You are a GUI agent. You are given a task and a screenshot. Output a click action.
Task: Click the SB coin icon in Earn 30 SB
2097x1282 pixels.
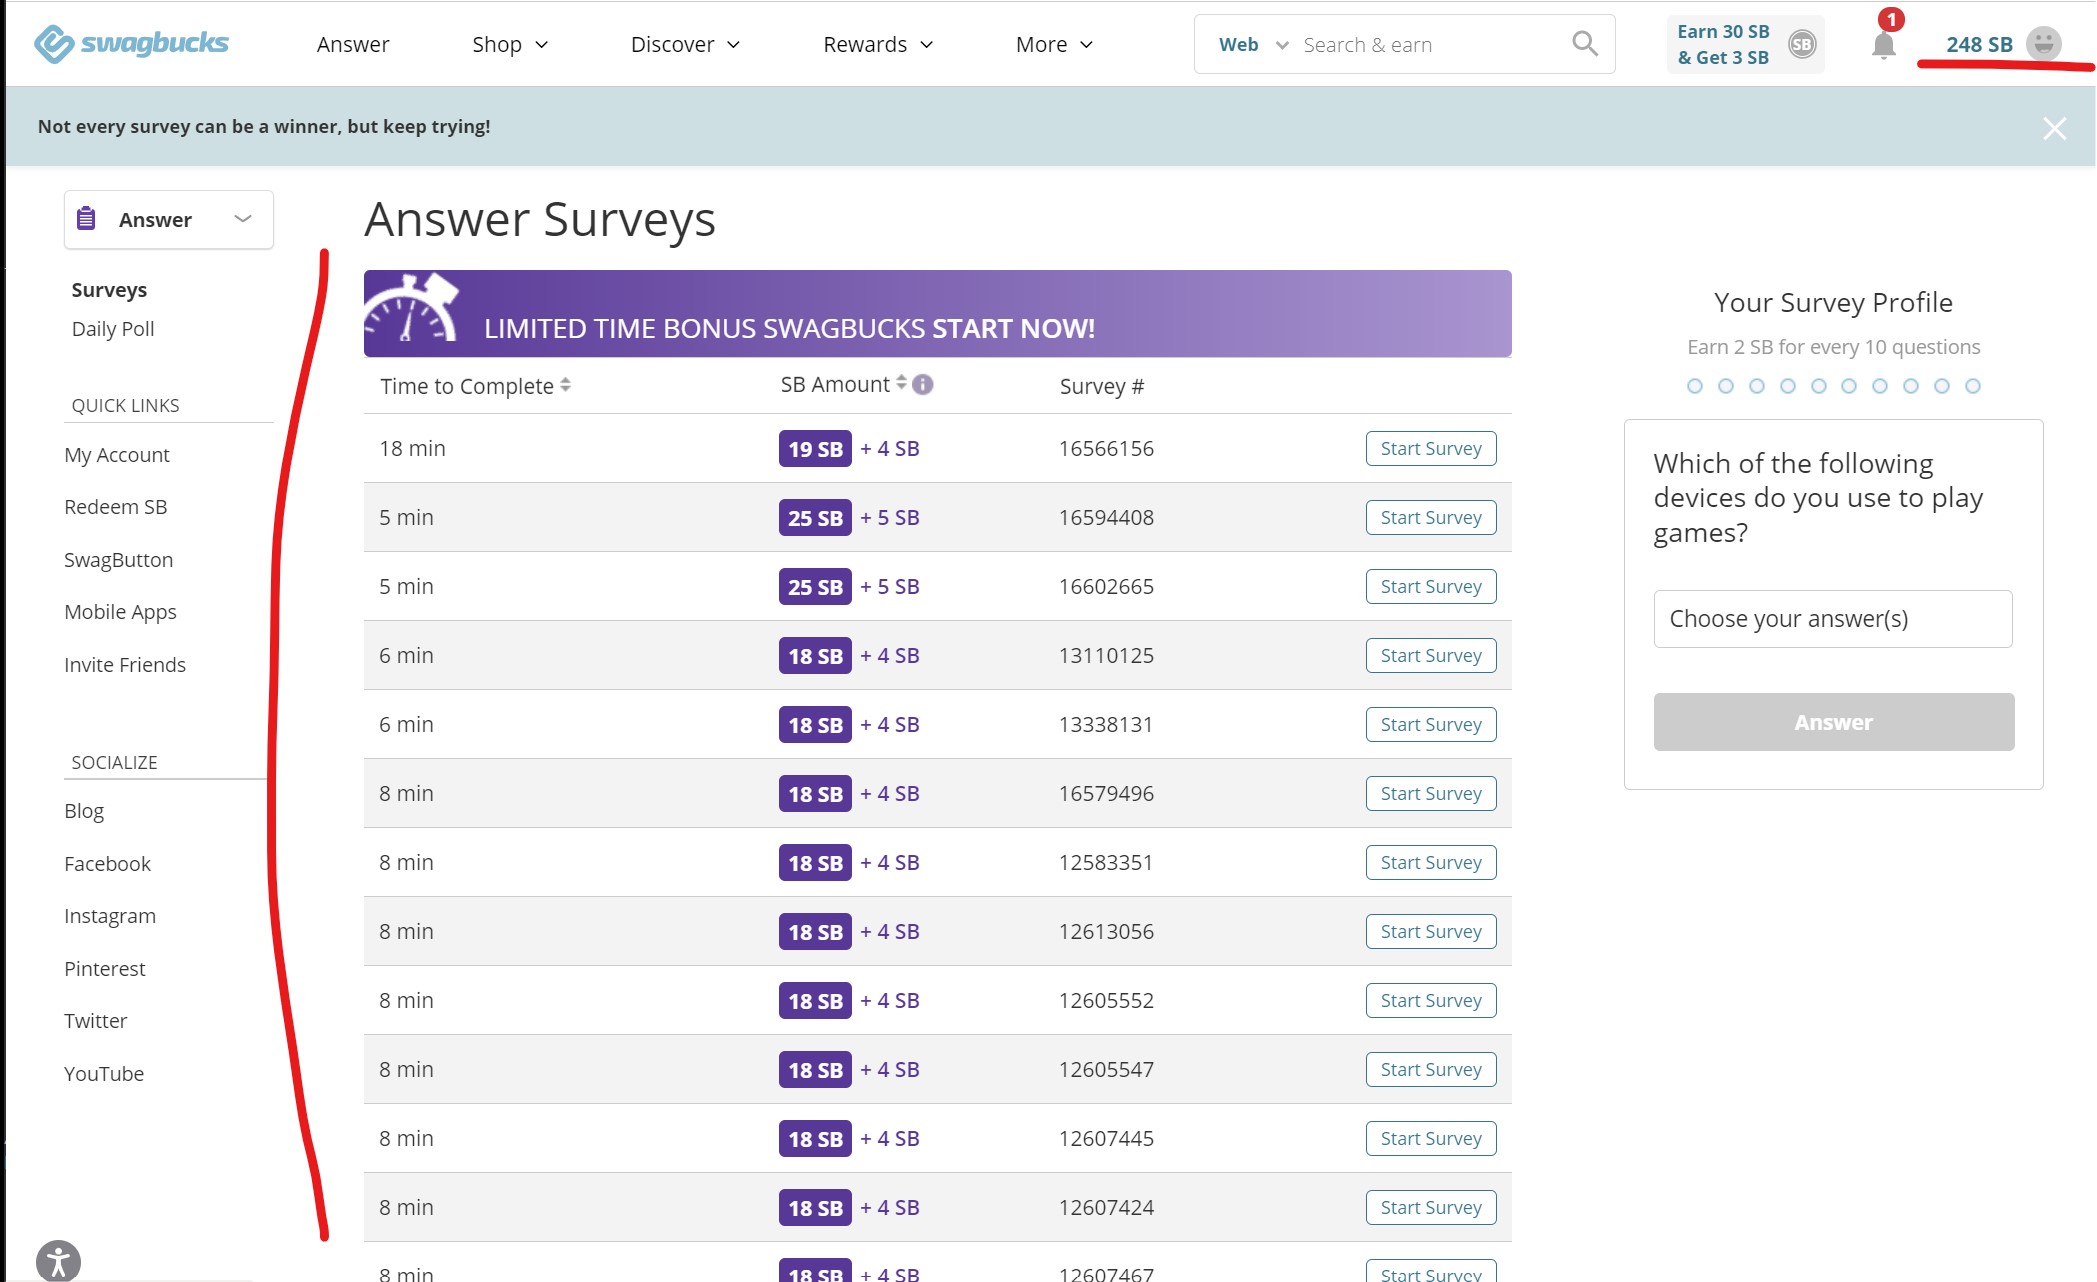1801,44
